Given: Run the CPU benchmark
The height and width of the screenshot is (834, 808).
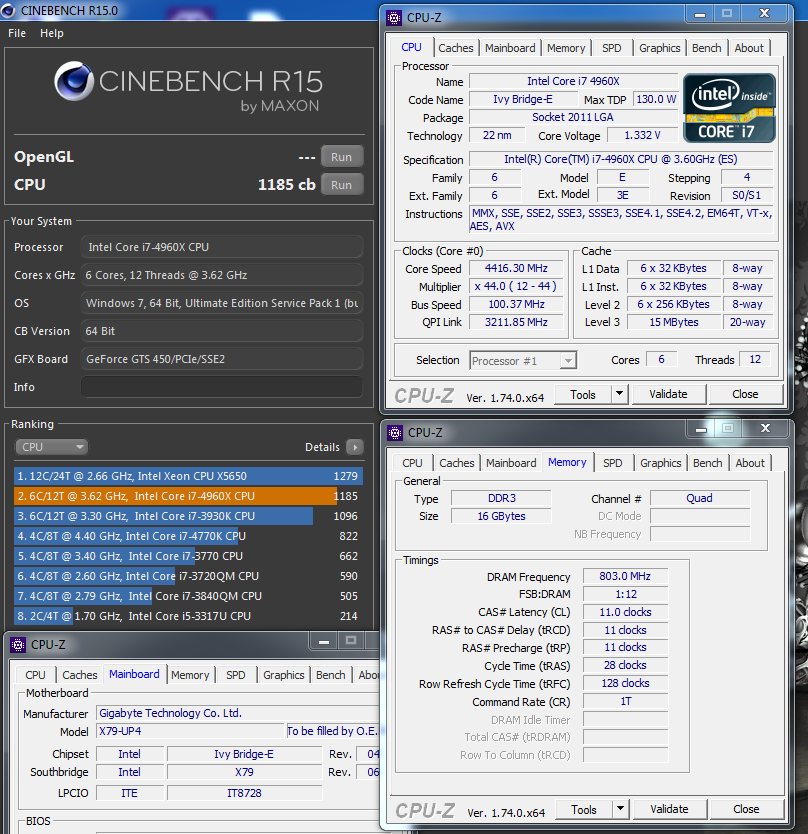Looking at the screenshot, I should [x=342, y=185].
